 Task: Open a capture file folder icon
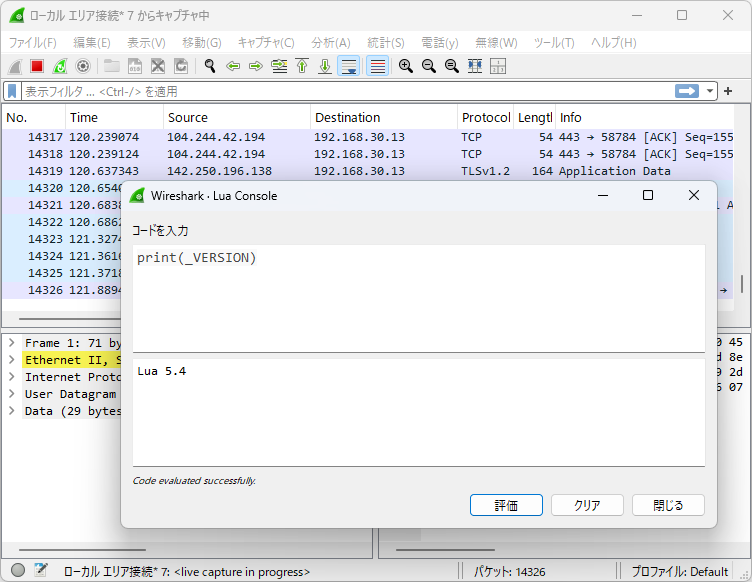[x=112, y=66]
